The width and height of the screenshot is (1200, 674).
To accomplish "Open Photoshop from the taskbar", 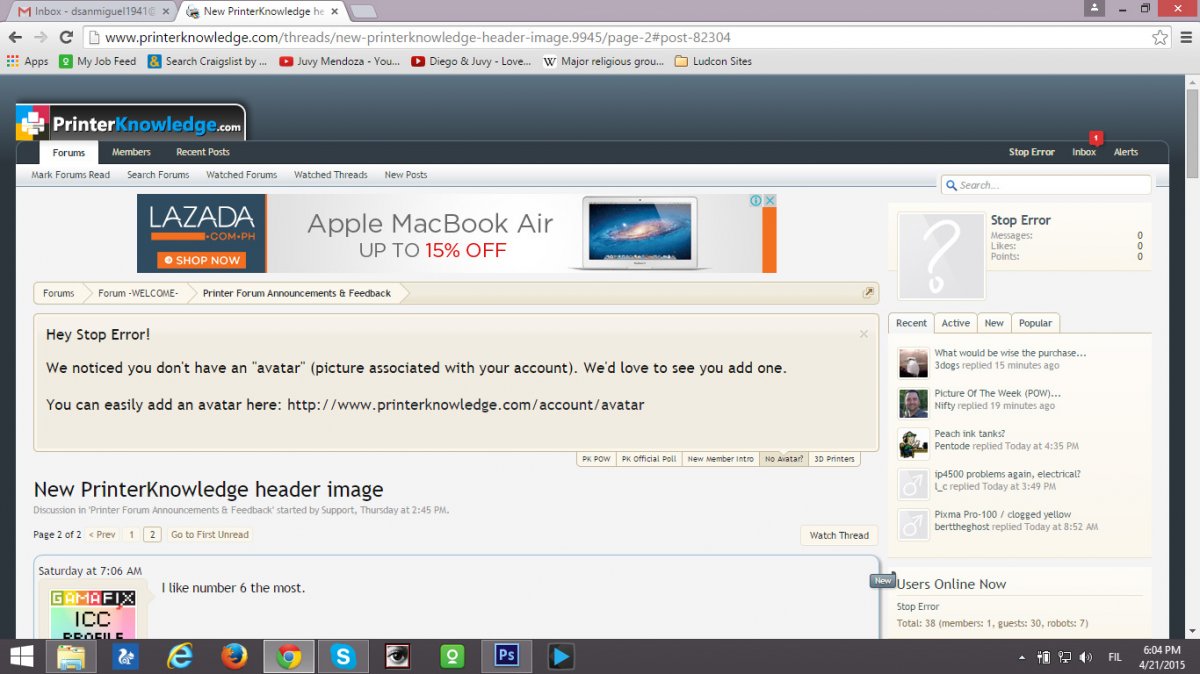I will [x=507, y=656].
